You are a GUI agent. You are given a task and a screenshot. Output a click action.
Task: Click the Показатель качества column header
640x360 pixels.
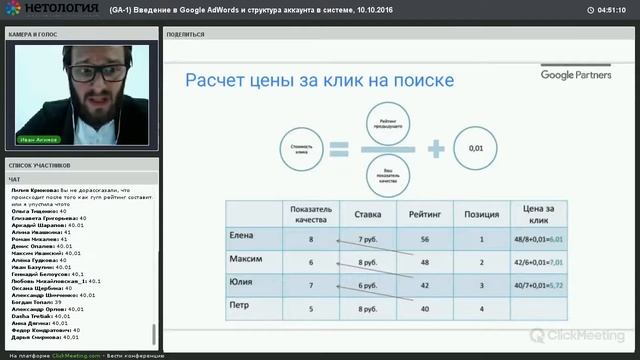(311, 214)
